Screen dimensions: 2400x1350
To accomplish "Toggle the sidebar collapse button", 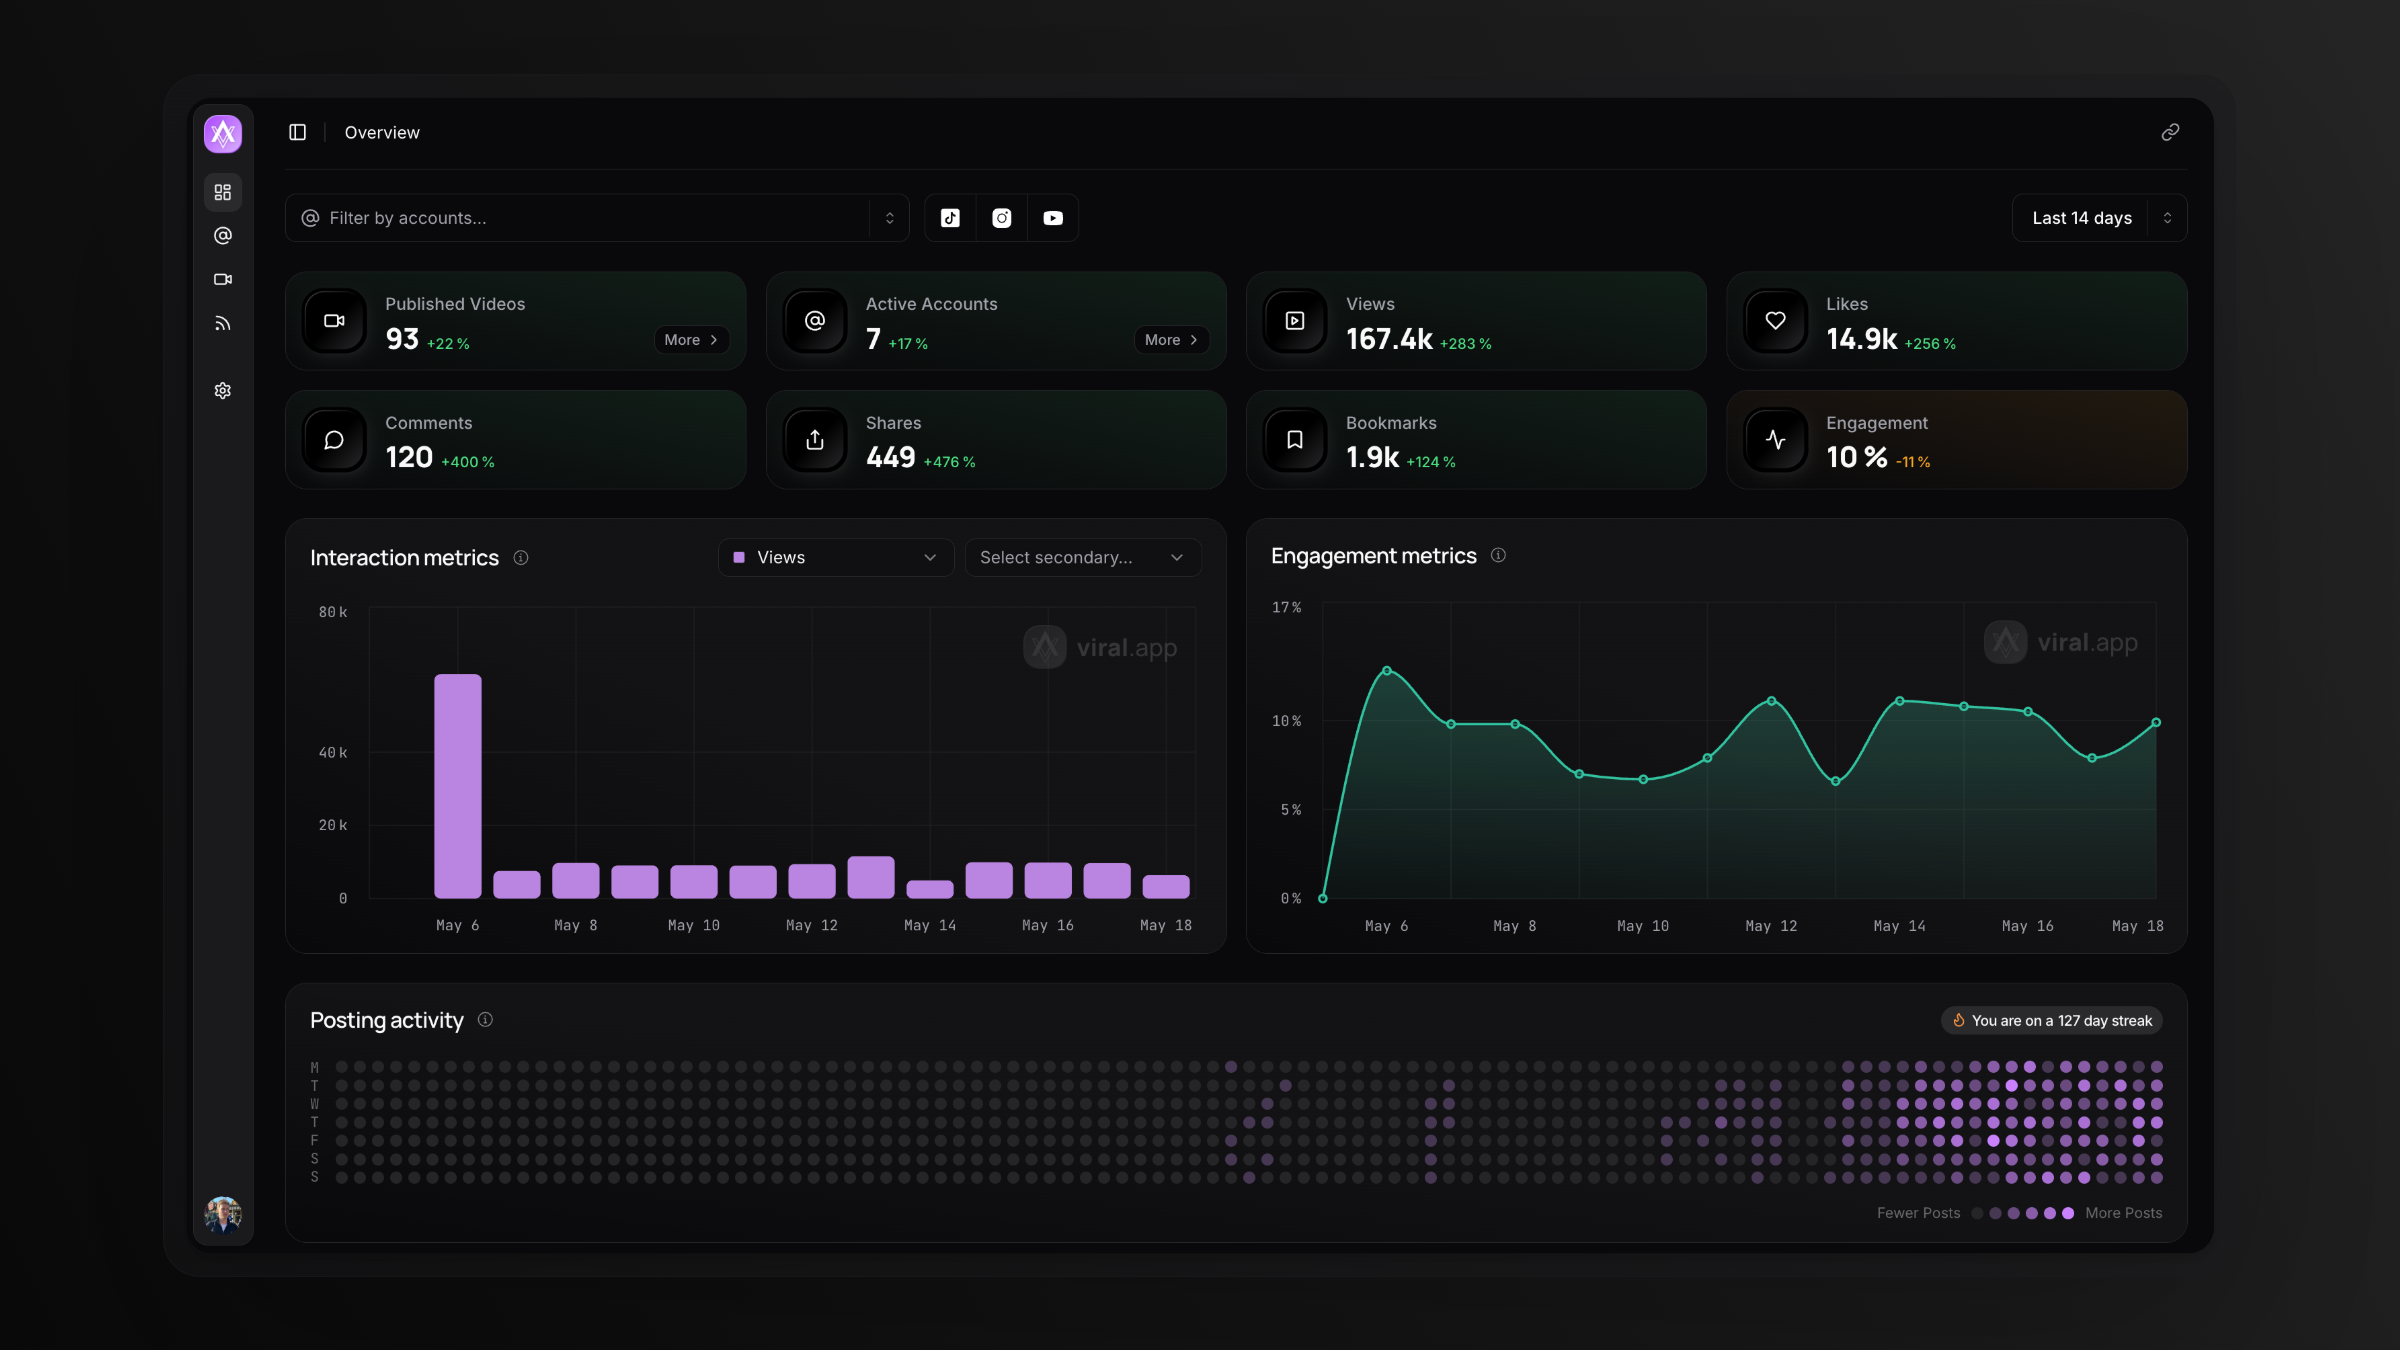I will click(297, 132).
